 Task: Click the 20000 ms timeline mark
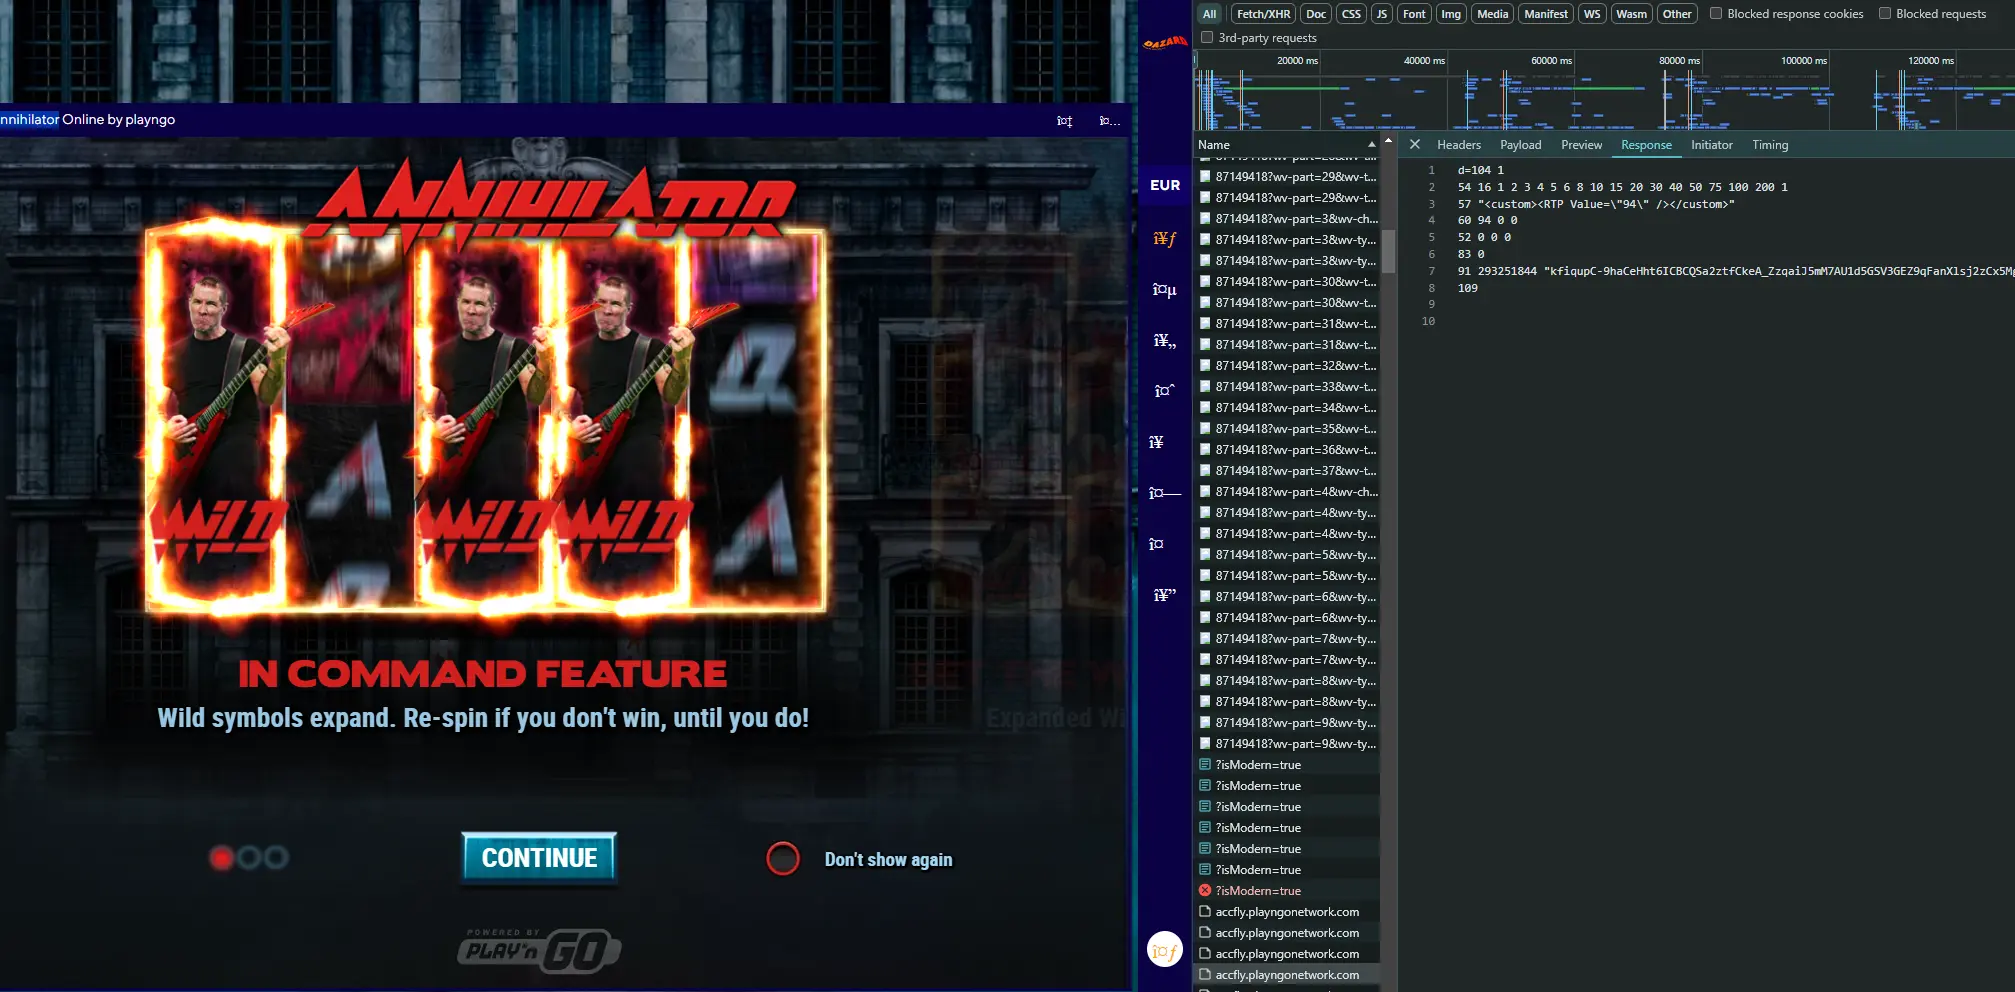point(1297,61)
